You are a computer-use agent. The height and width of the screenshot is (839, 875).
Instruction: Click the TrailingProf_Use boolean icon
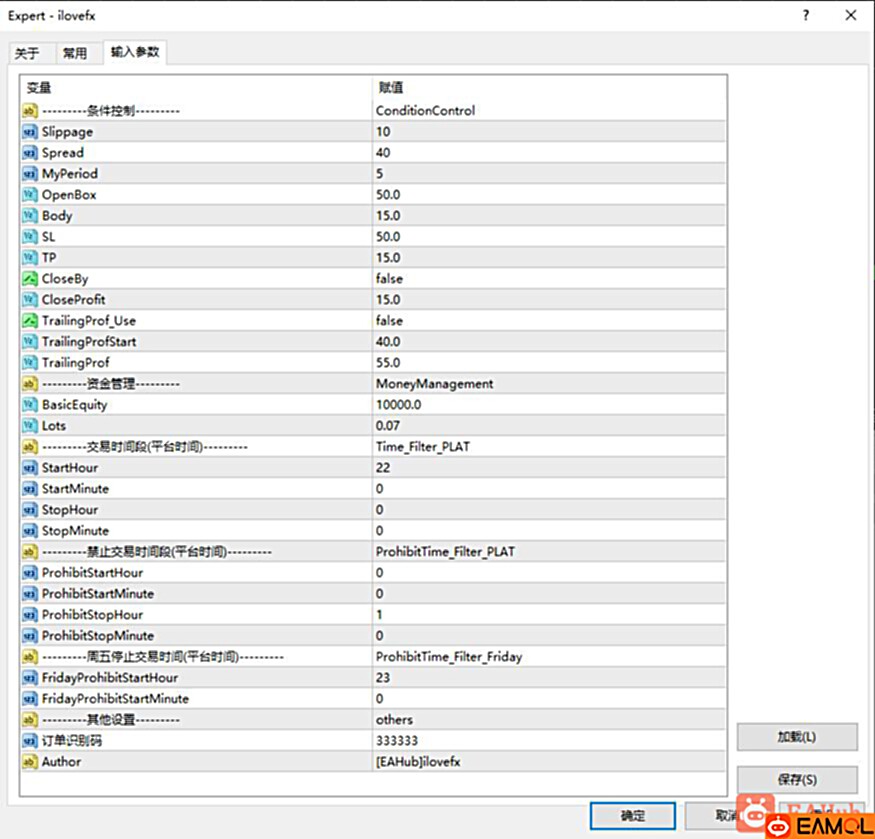30,321
